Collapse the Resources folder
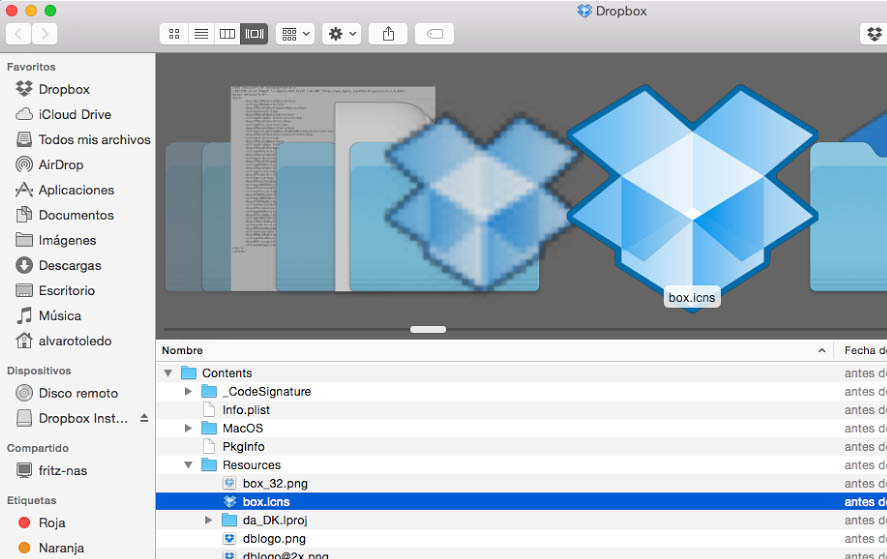Viewport: 887px width, 559px height. tap(188, 465)
